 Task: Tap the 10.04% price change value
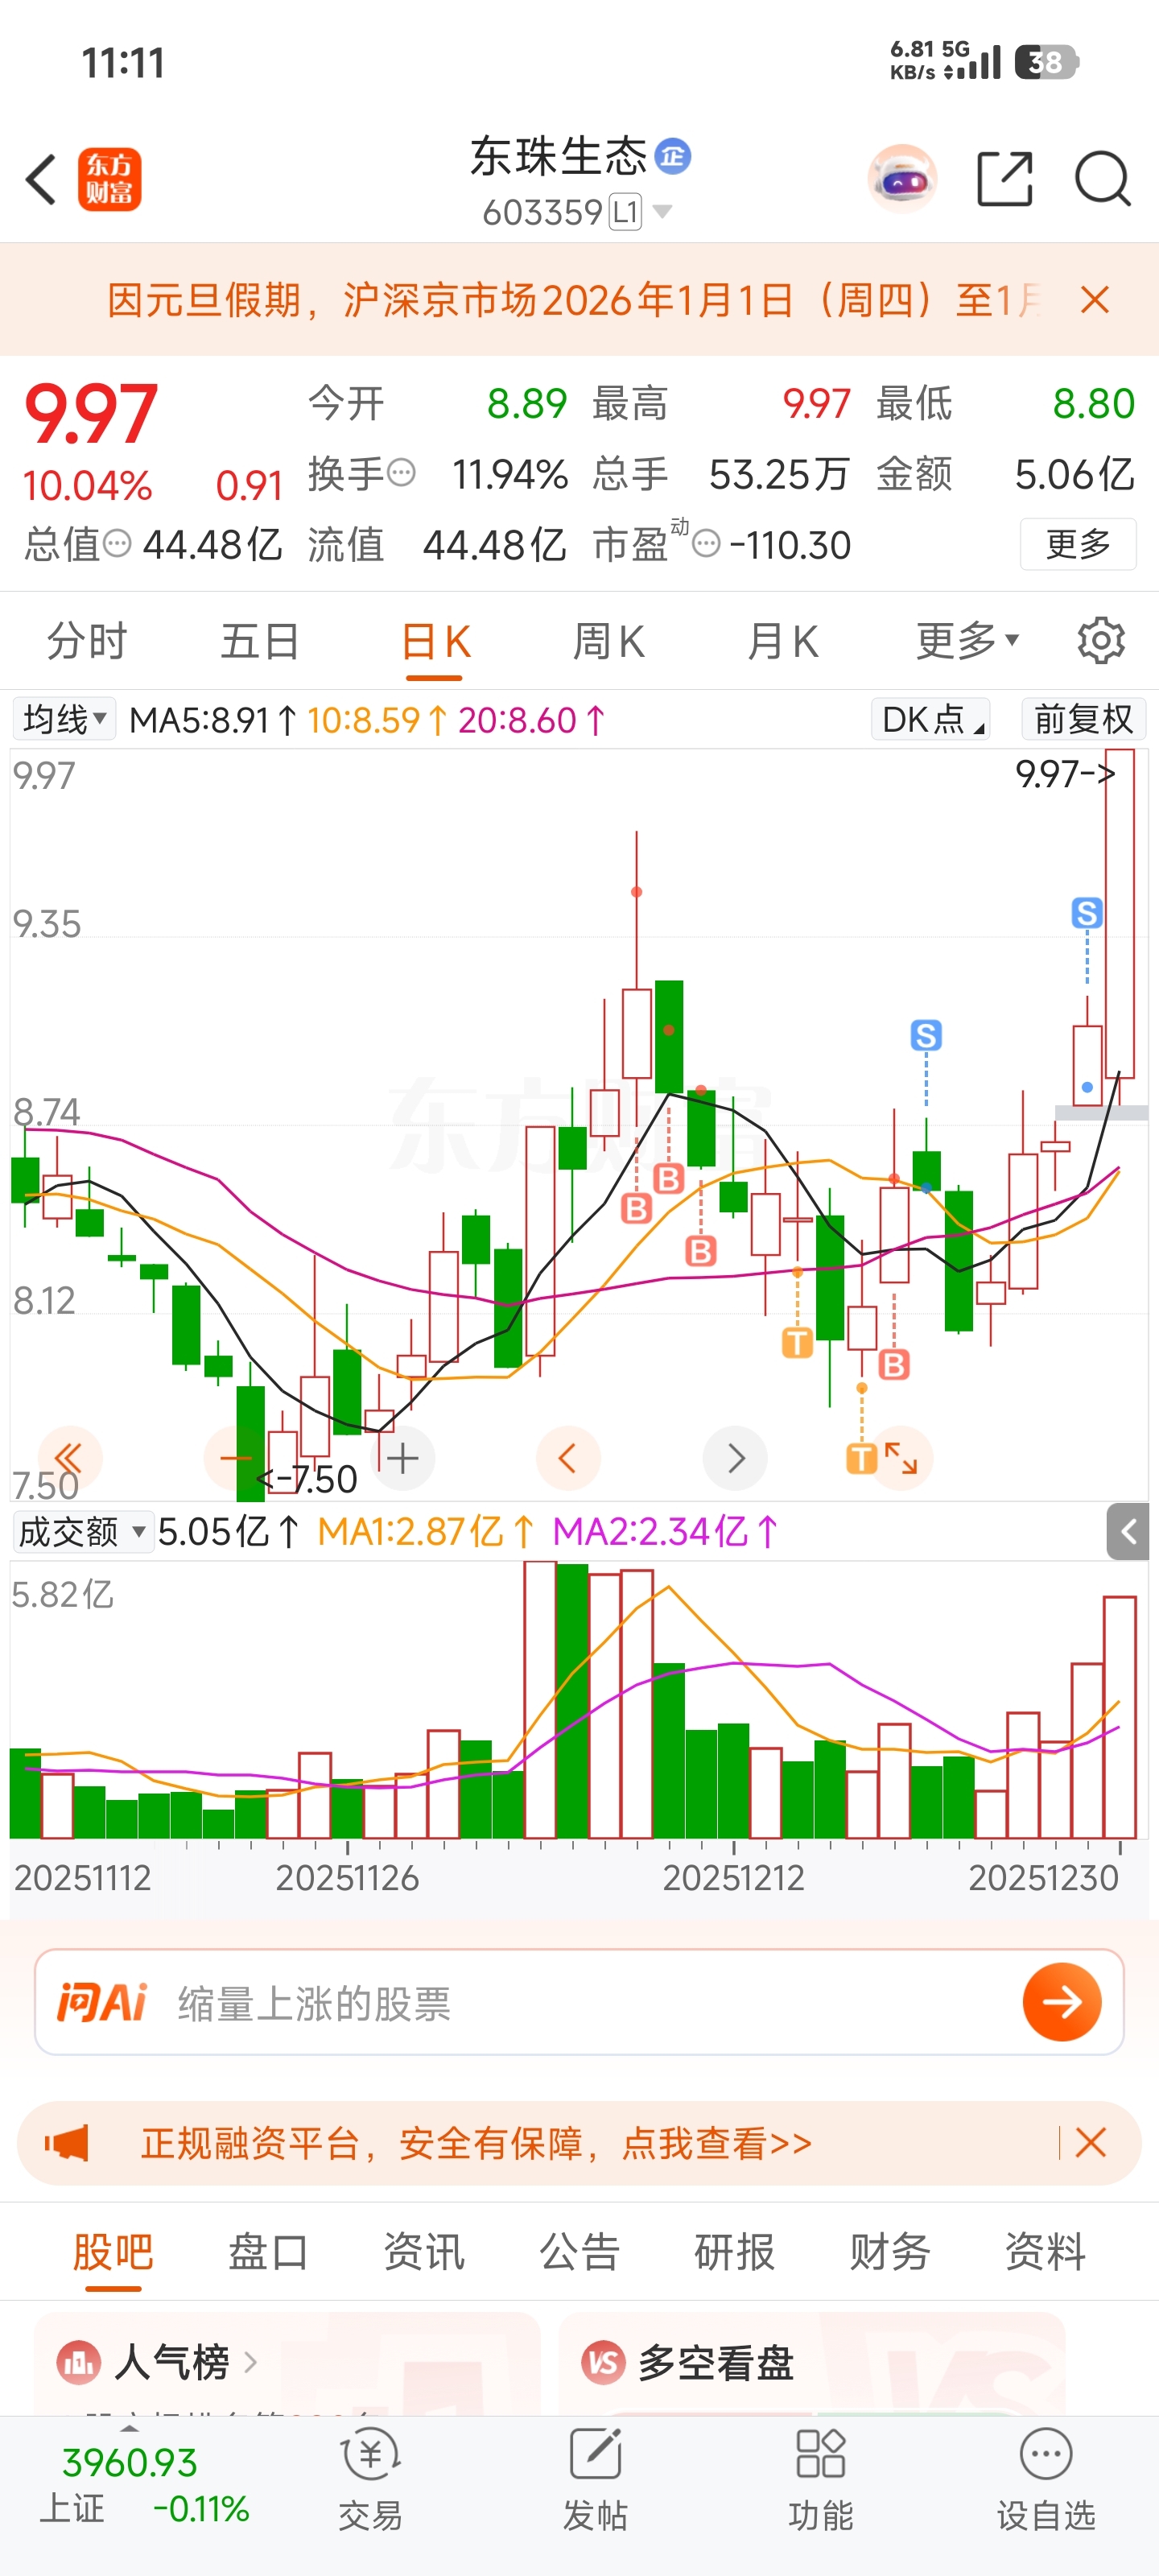[x=87, y=486]
